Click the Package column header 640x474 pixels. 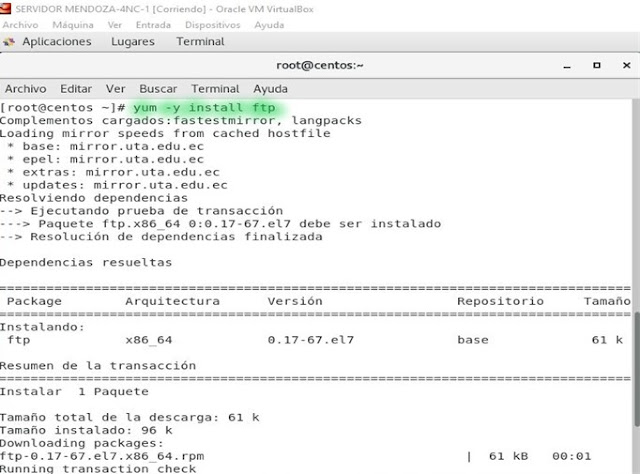(34, 301)
